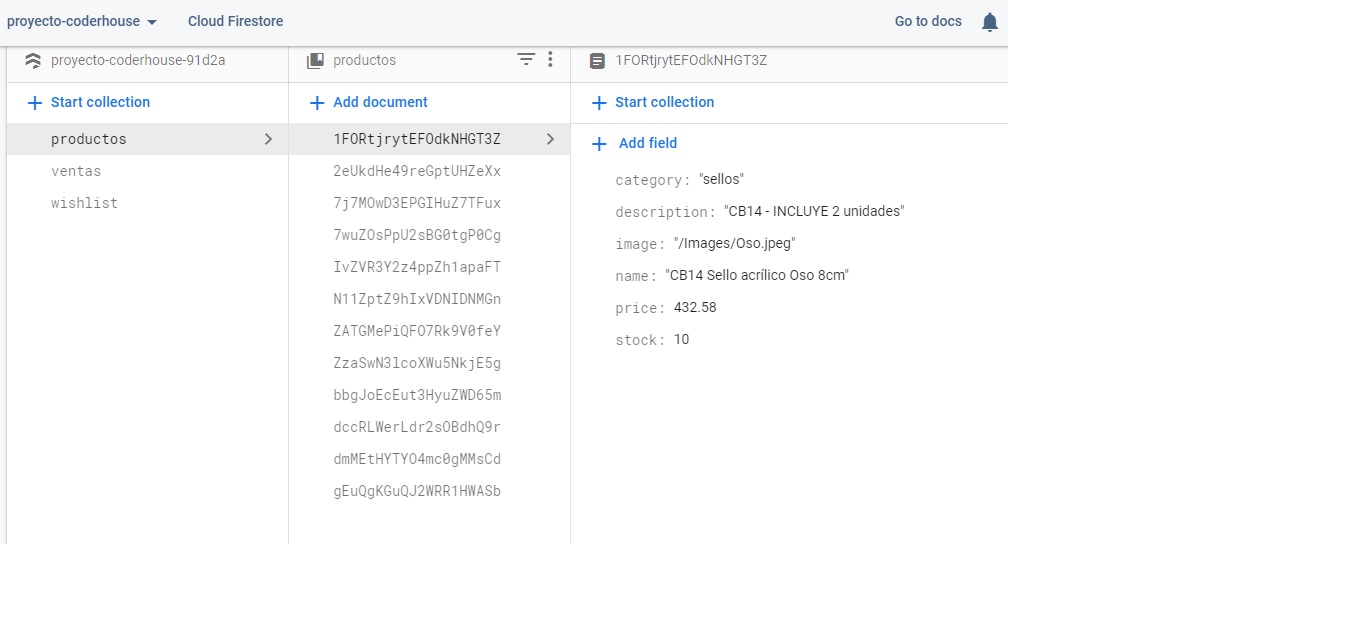Screen dimensions: 1360x621
Task: Click the Go to docs link
Action: [929, 21]
